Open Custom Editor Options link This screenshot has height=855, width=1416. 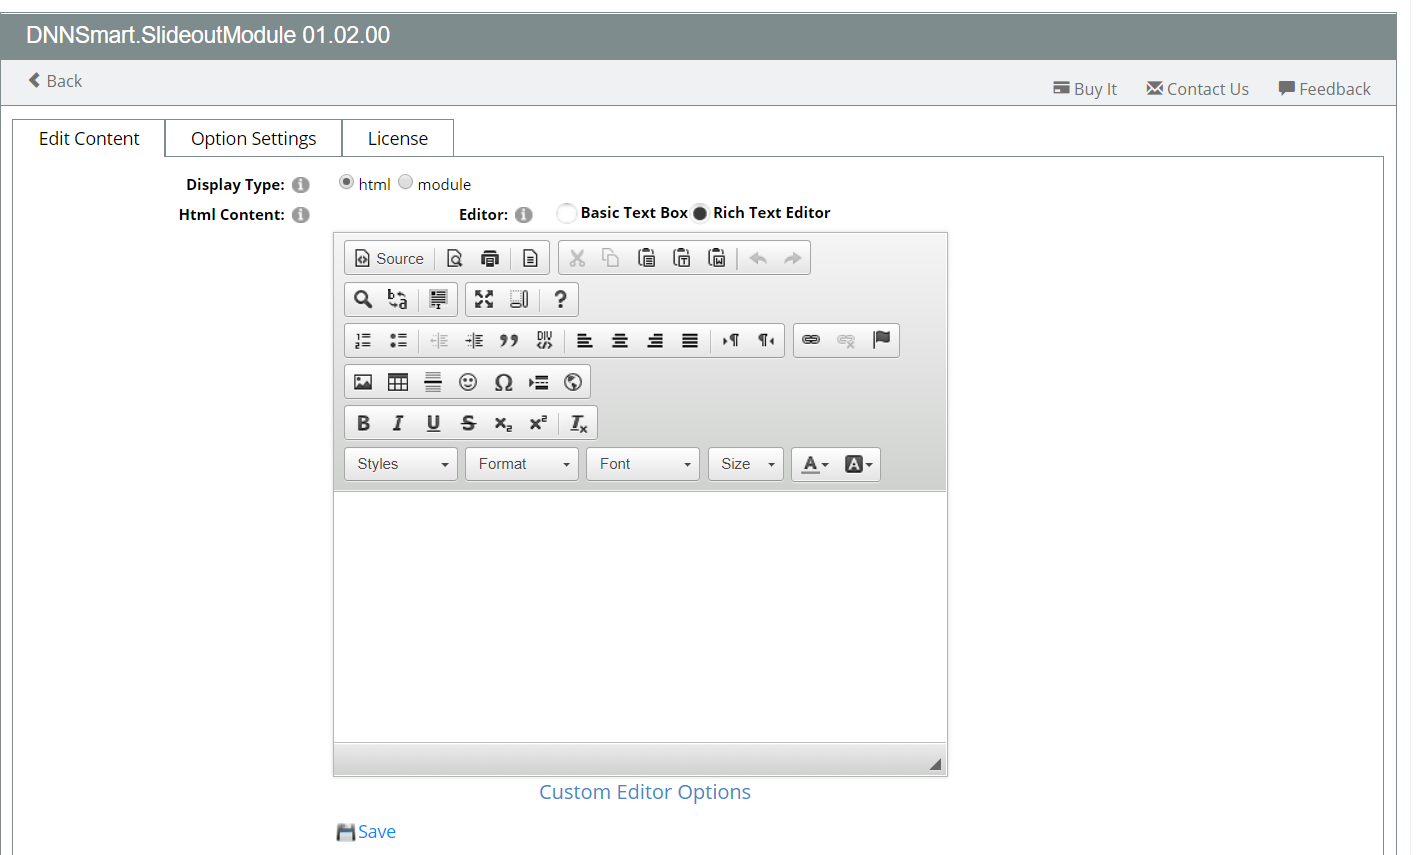[645, 792]
